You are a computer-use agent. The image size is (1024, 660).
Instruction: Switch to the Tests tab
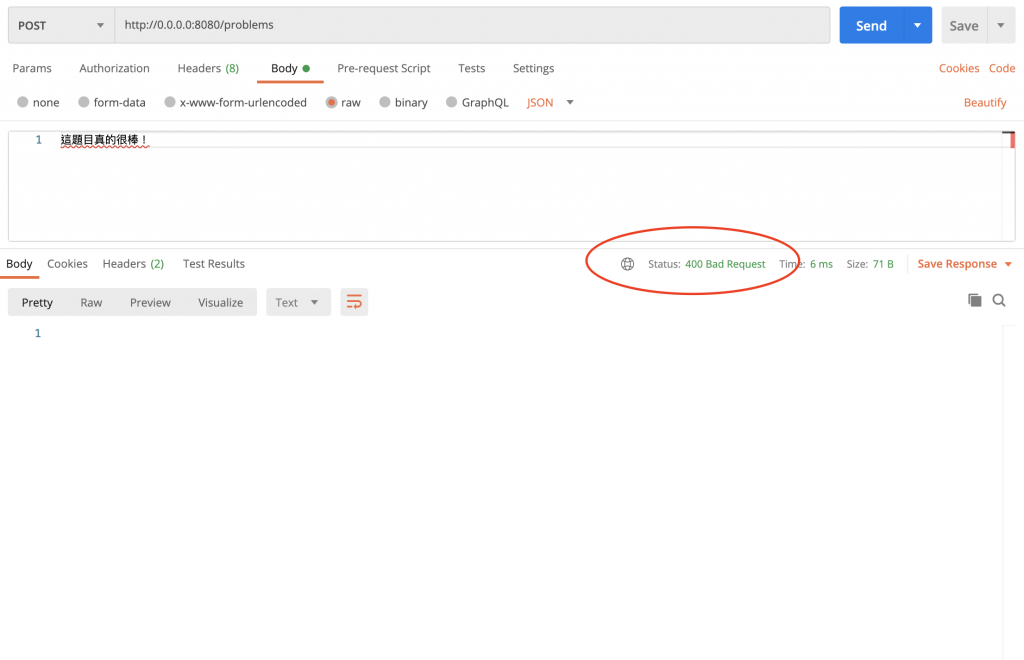472,68
